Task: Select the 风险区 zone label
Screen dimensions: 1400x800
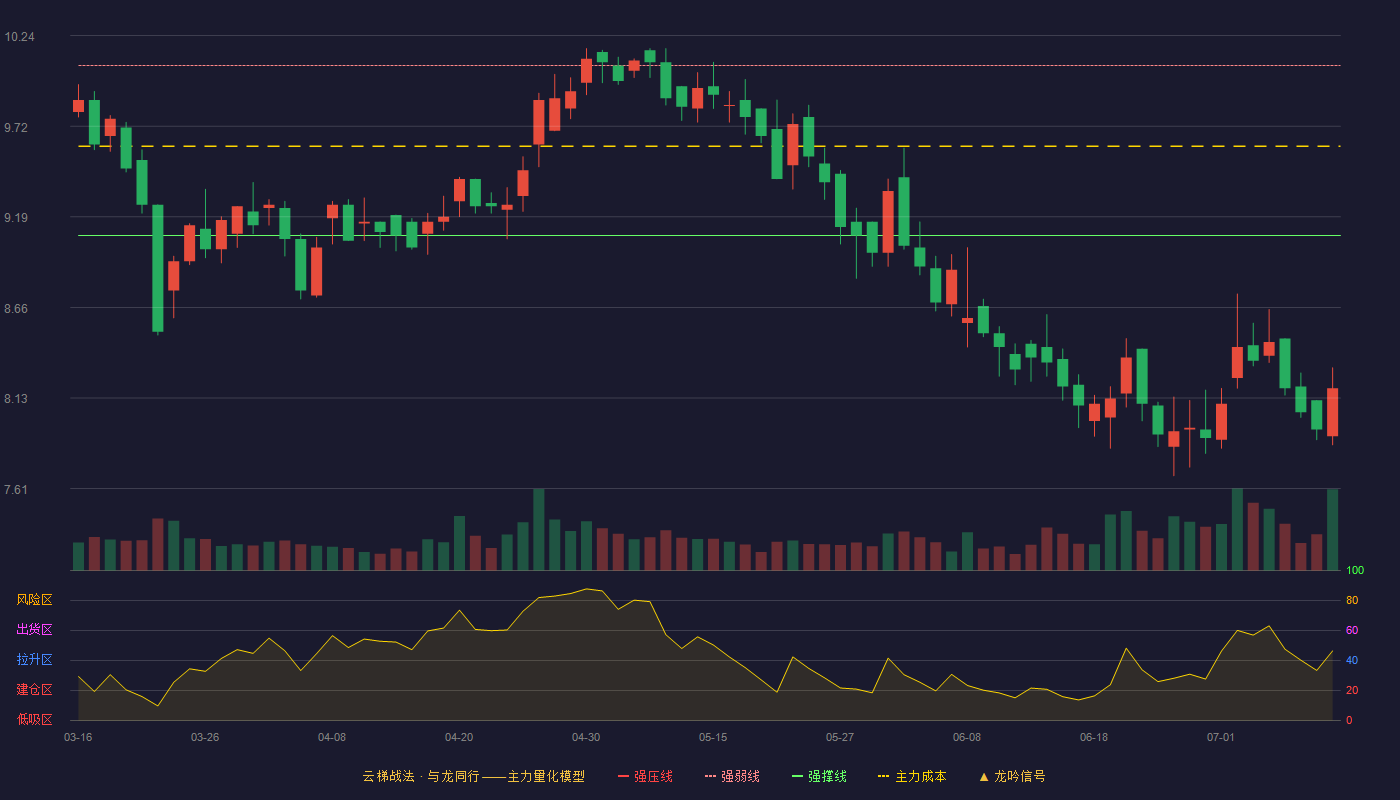Action: 34,600
